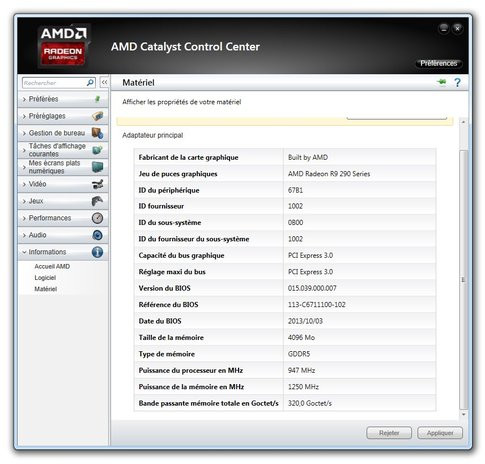Open the Préférences menu button
The image size is (485, 464).
coord(438,63)
